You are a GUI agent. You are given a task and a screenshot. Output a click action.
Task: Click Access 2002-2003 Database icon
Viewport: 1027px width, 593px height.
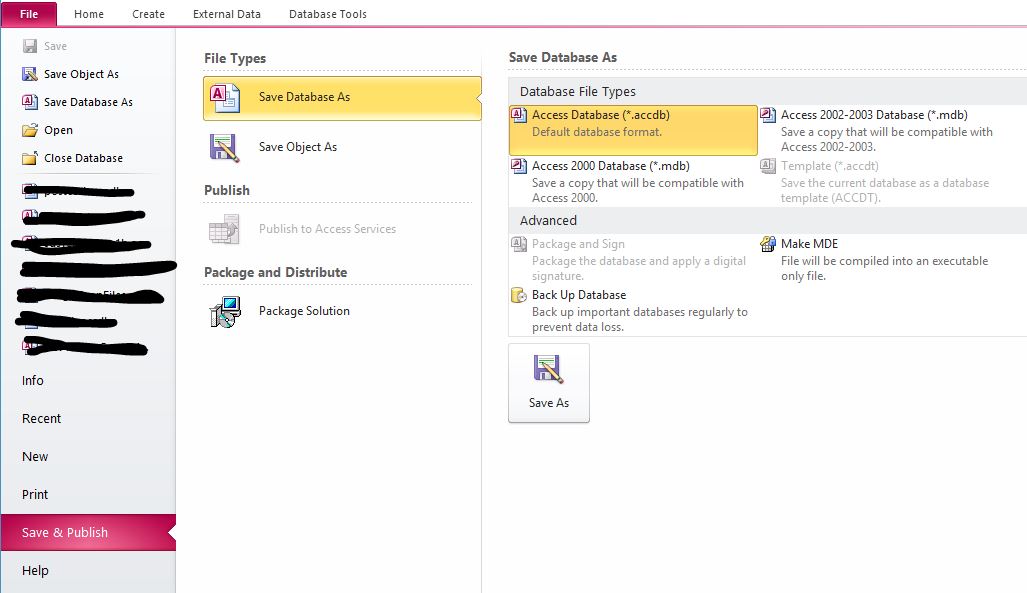[768, 115]
